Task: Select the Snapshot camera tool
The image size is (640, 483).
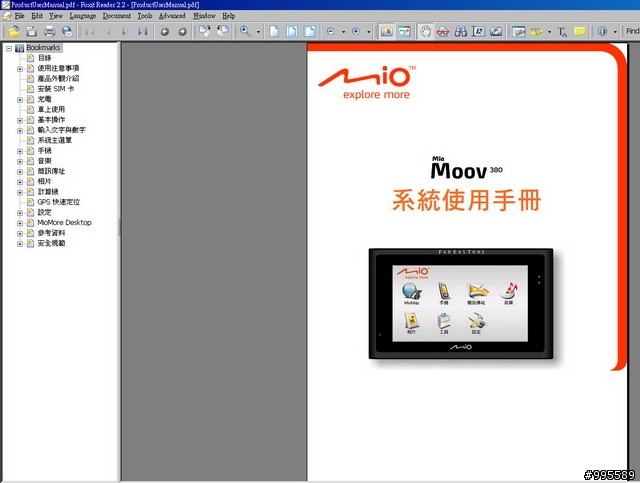Action: (496, 31)
